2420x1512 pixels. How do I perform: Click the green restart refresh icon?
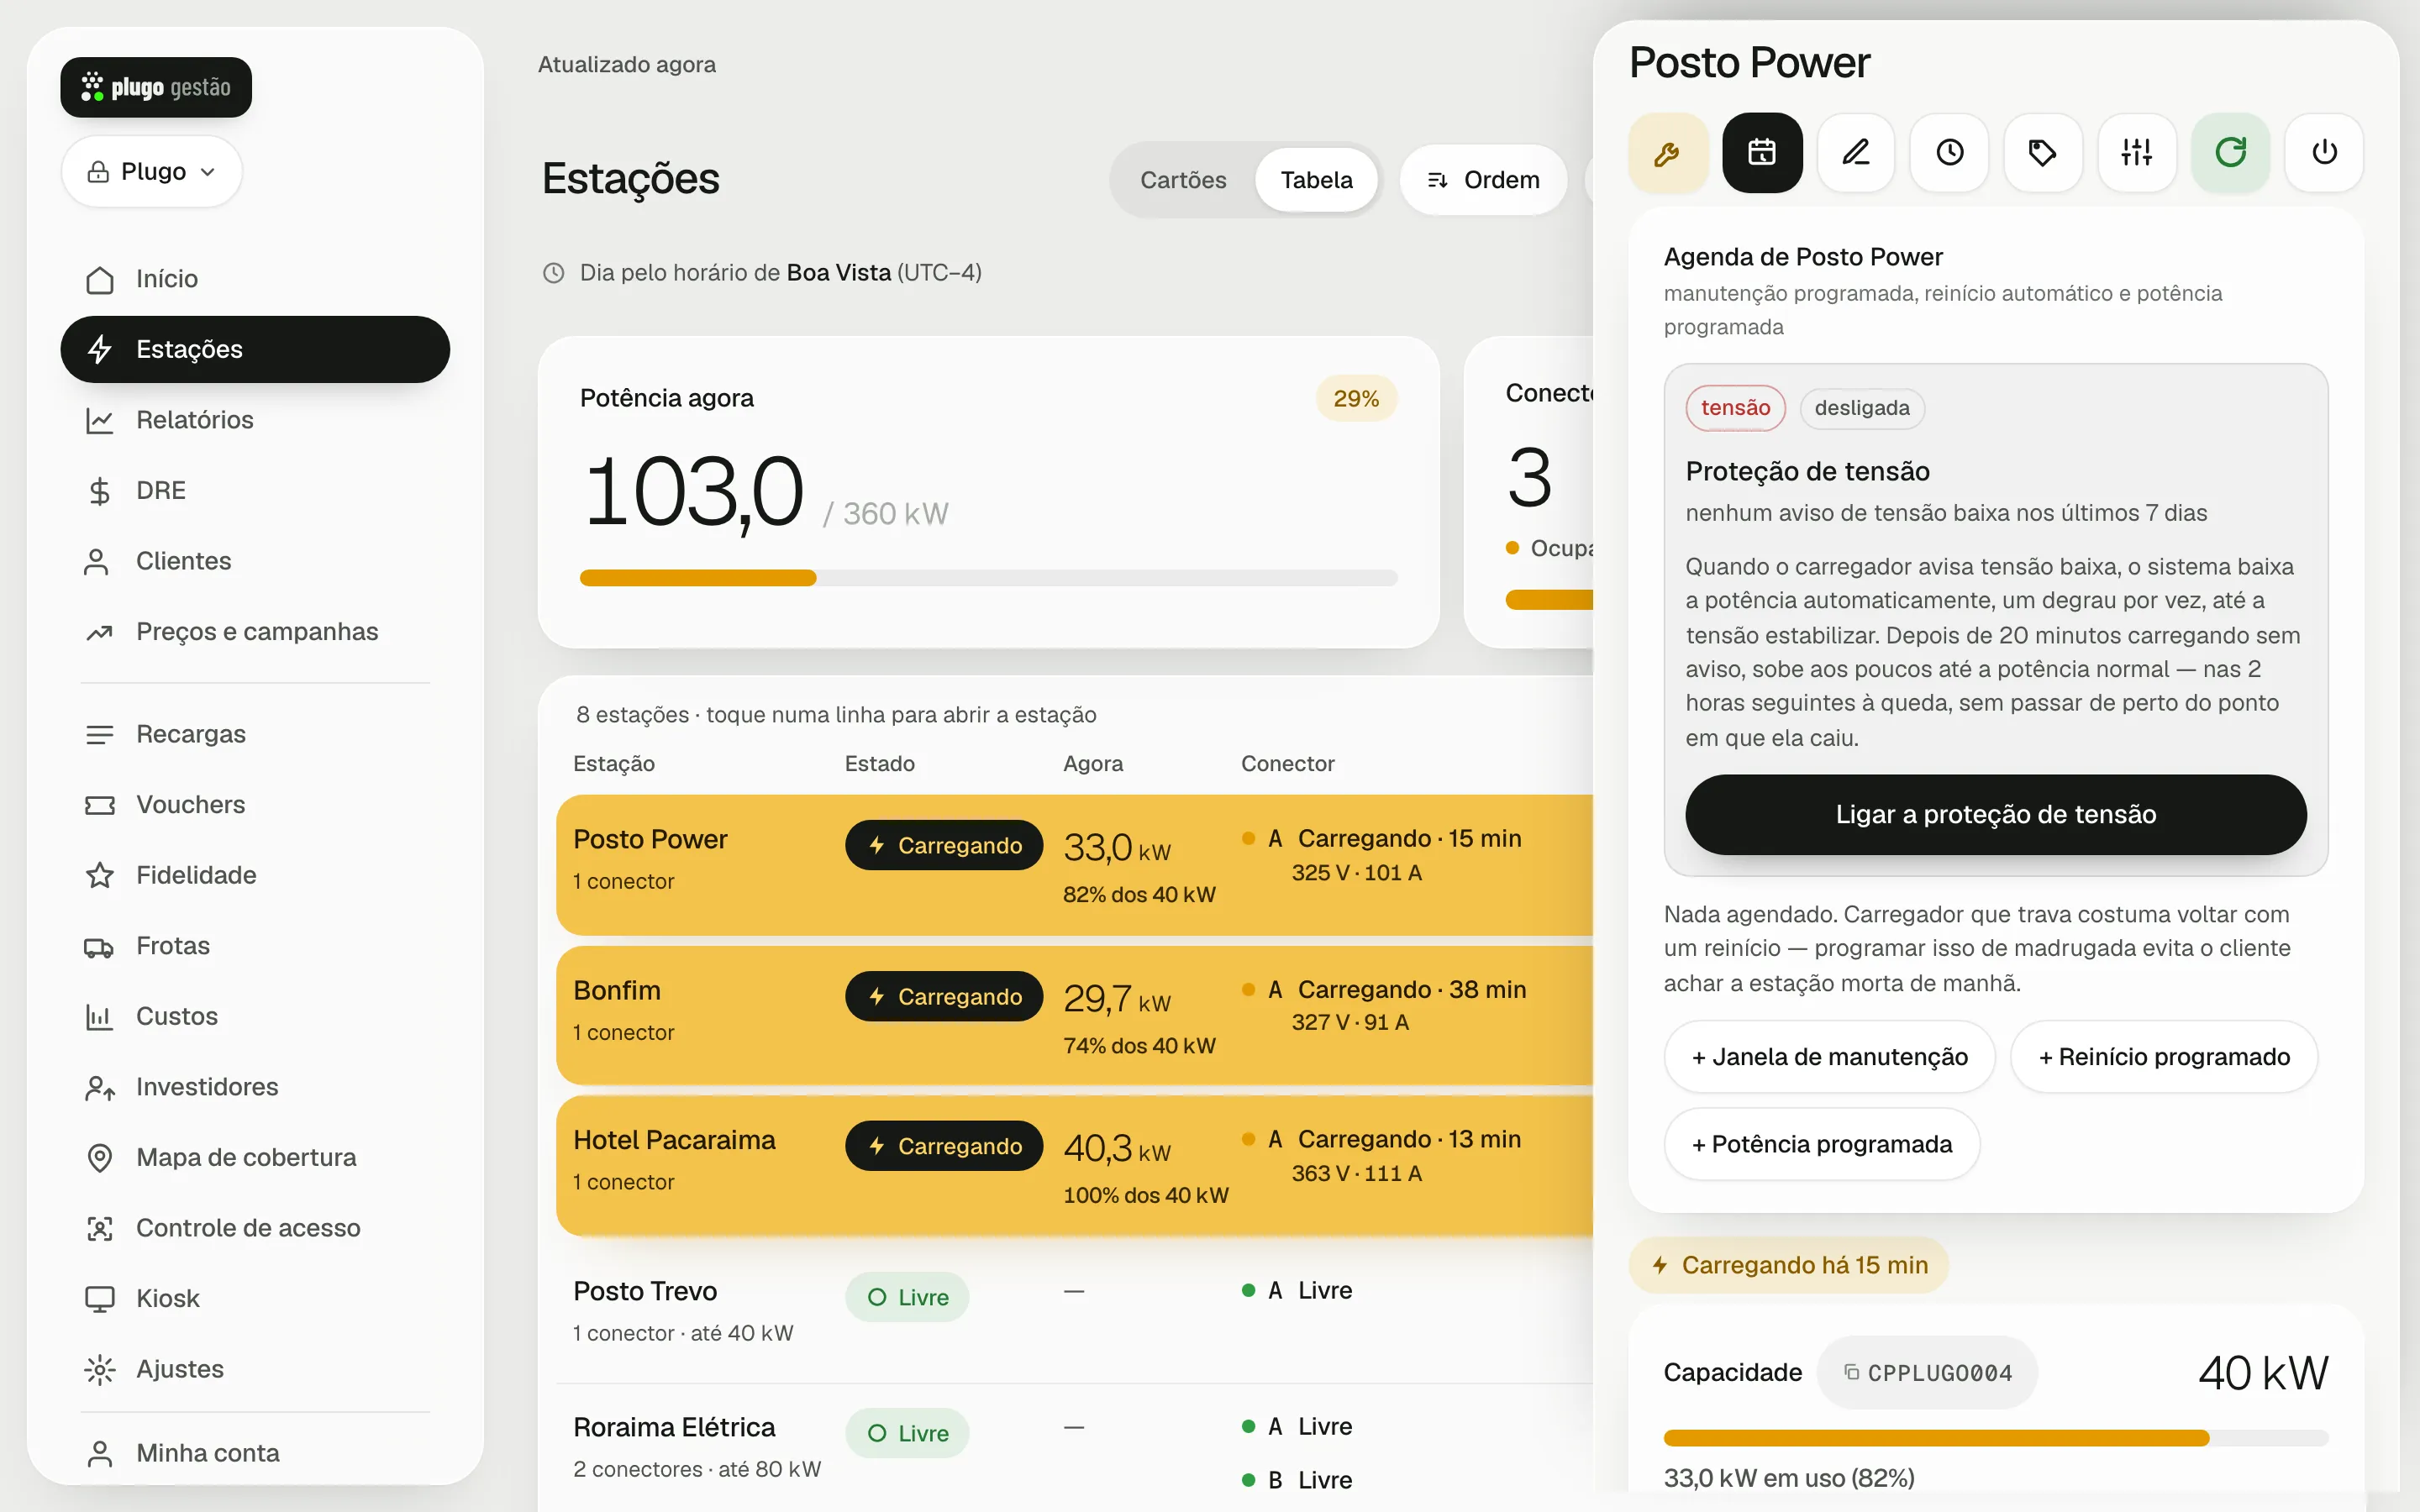coord(2230,153)
